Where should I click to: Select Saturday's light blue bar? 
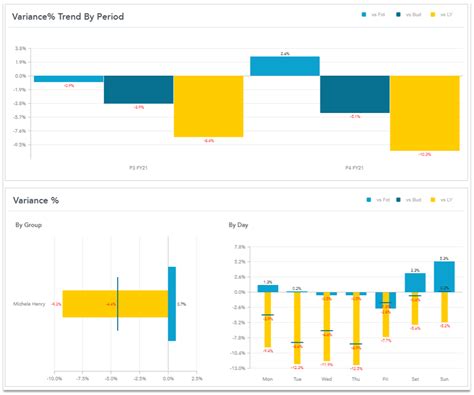(x=415, y=283)
